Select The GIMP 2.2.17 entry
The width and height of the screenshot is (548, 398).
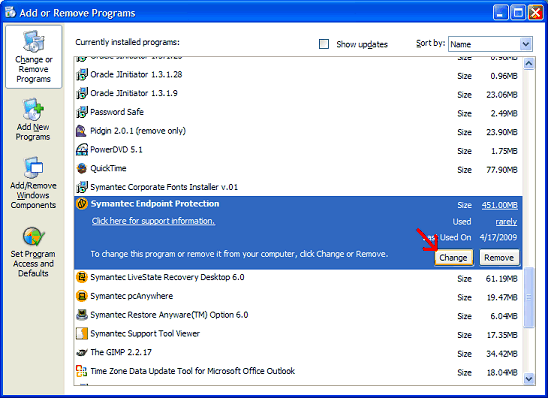pyautogui.click(x=298, y=353)
